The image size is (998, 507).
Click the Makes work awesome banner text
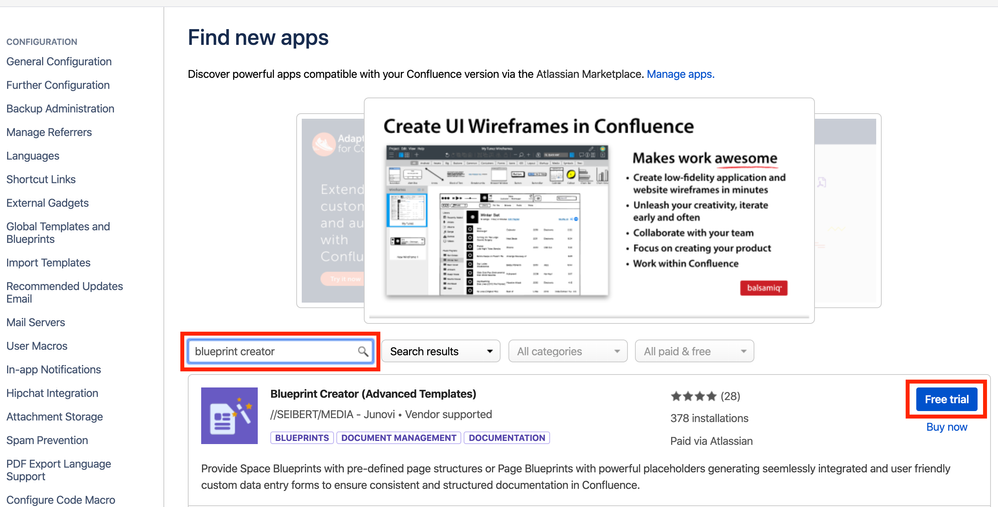click(705, 158)
